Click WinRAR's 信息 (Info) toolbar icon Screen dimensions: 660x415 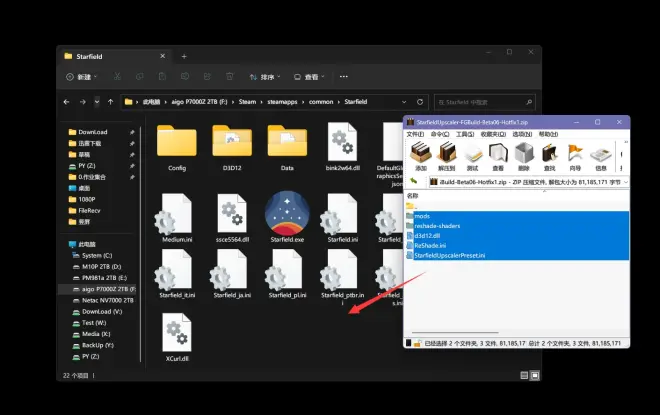[601, 156]
